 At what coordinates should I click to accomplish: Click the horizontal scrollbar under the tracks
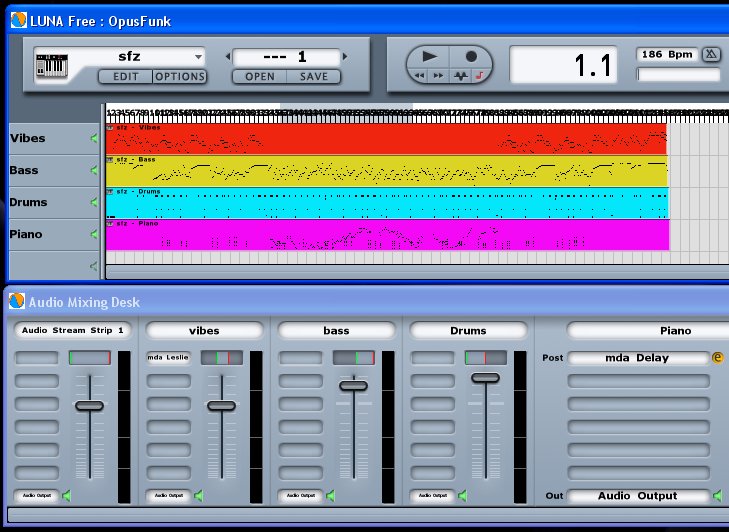tap(417, 272)
